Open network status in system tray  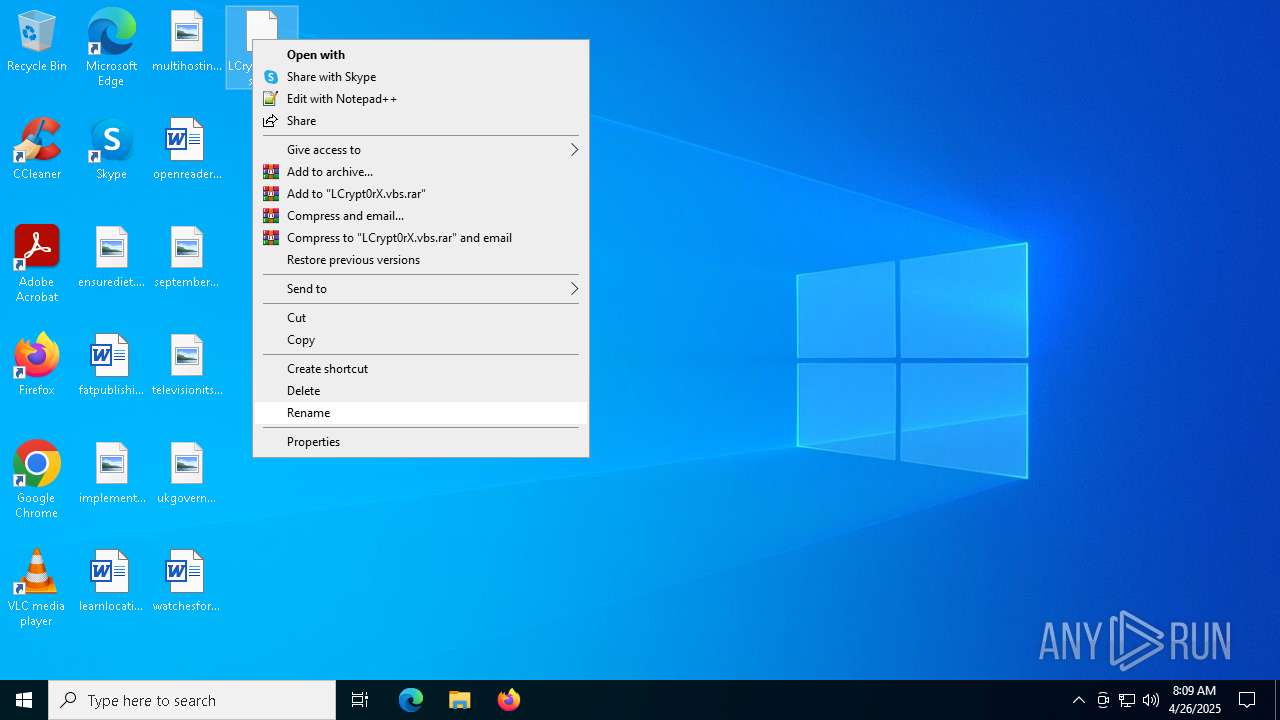(x=1127, y=700)
